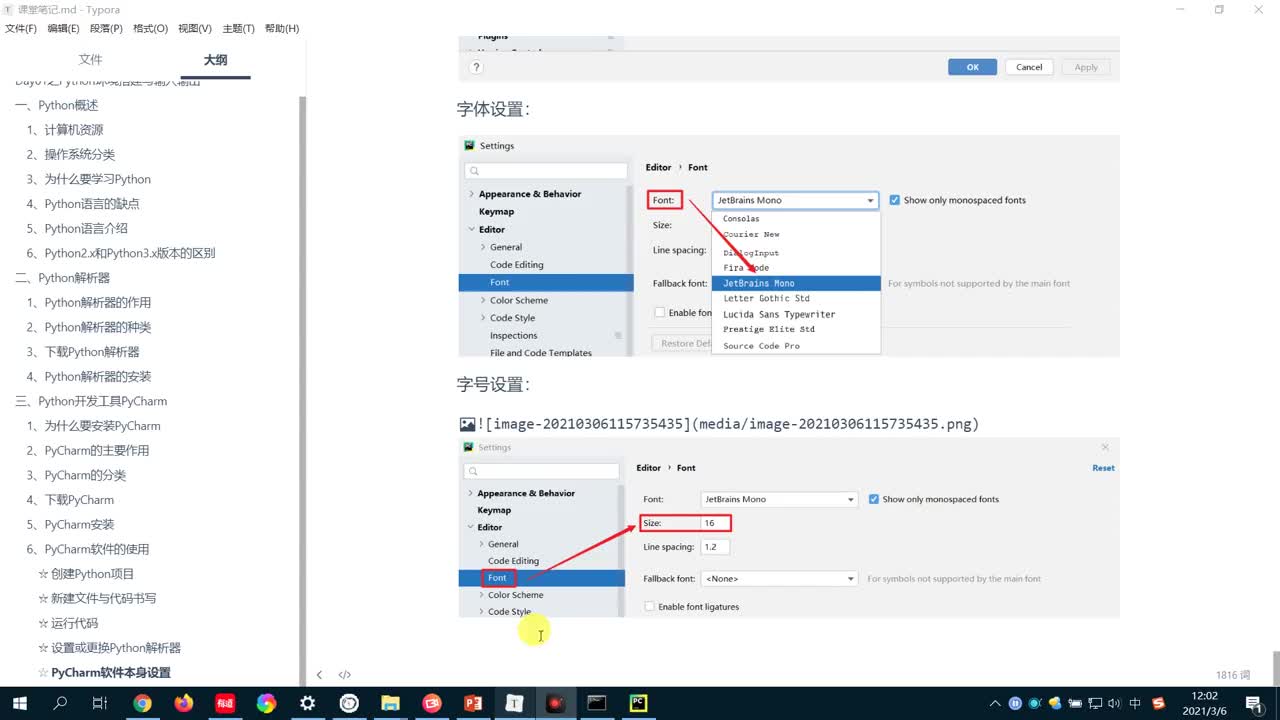Launch Google Chrome from the taskbar
This screenshot has height=720, width=1280.
142,703
